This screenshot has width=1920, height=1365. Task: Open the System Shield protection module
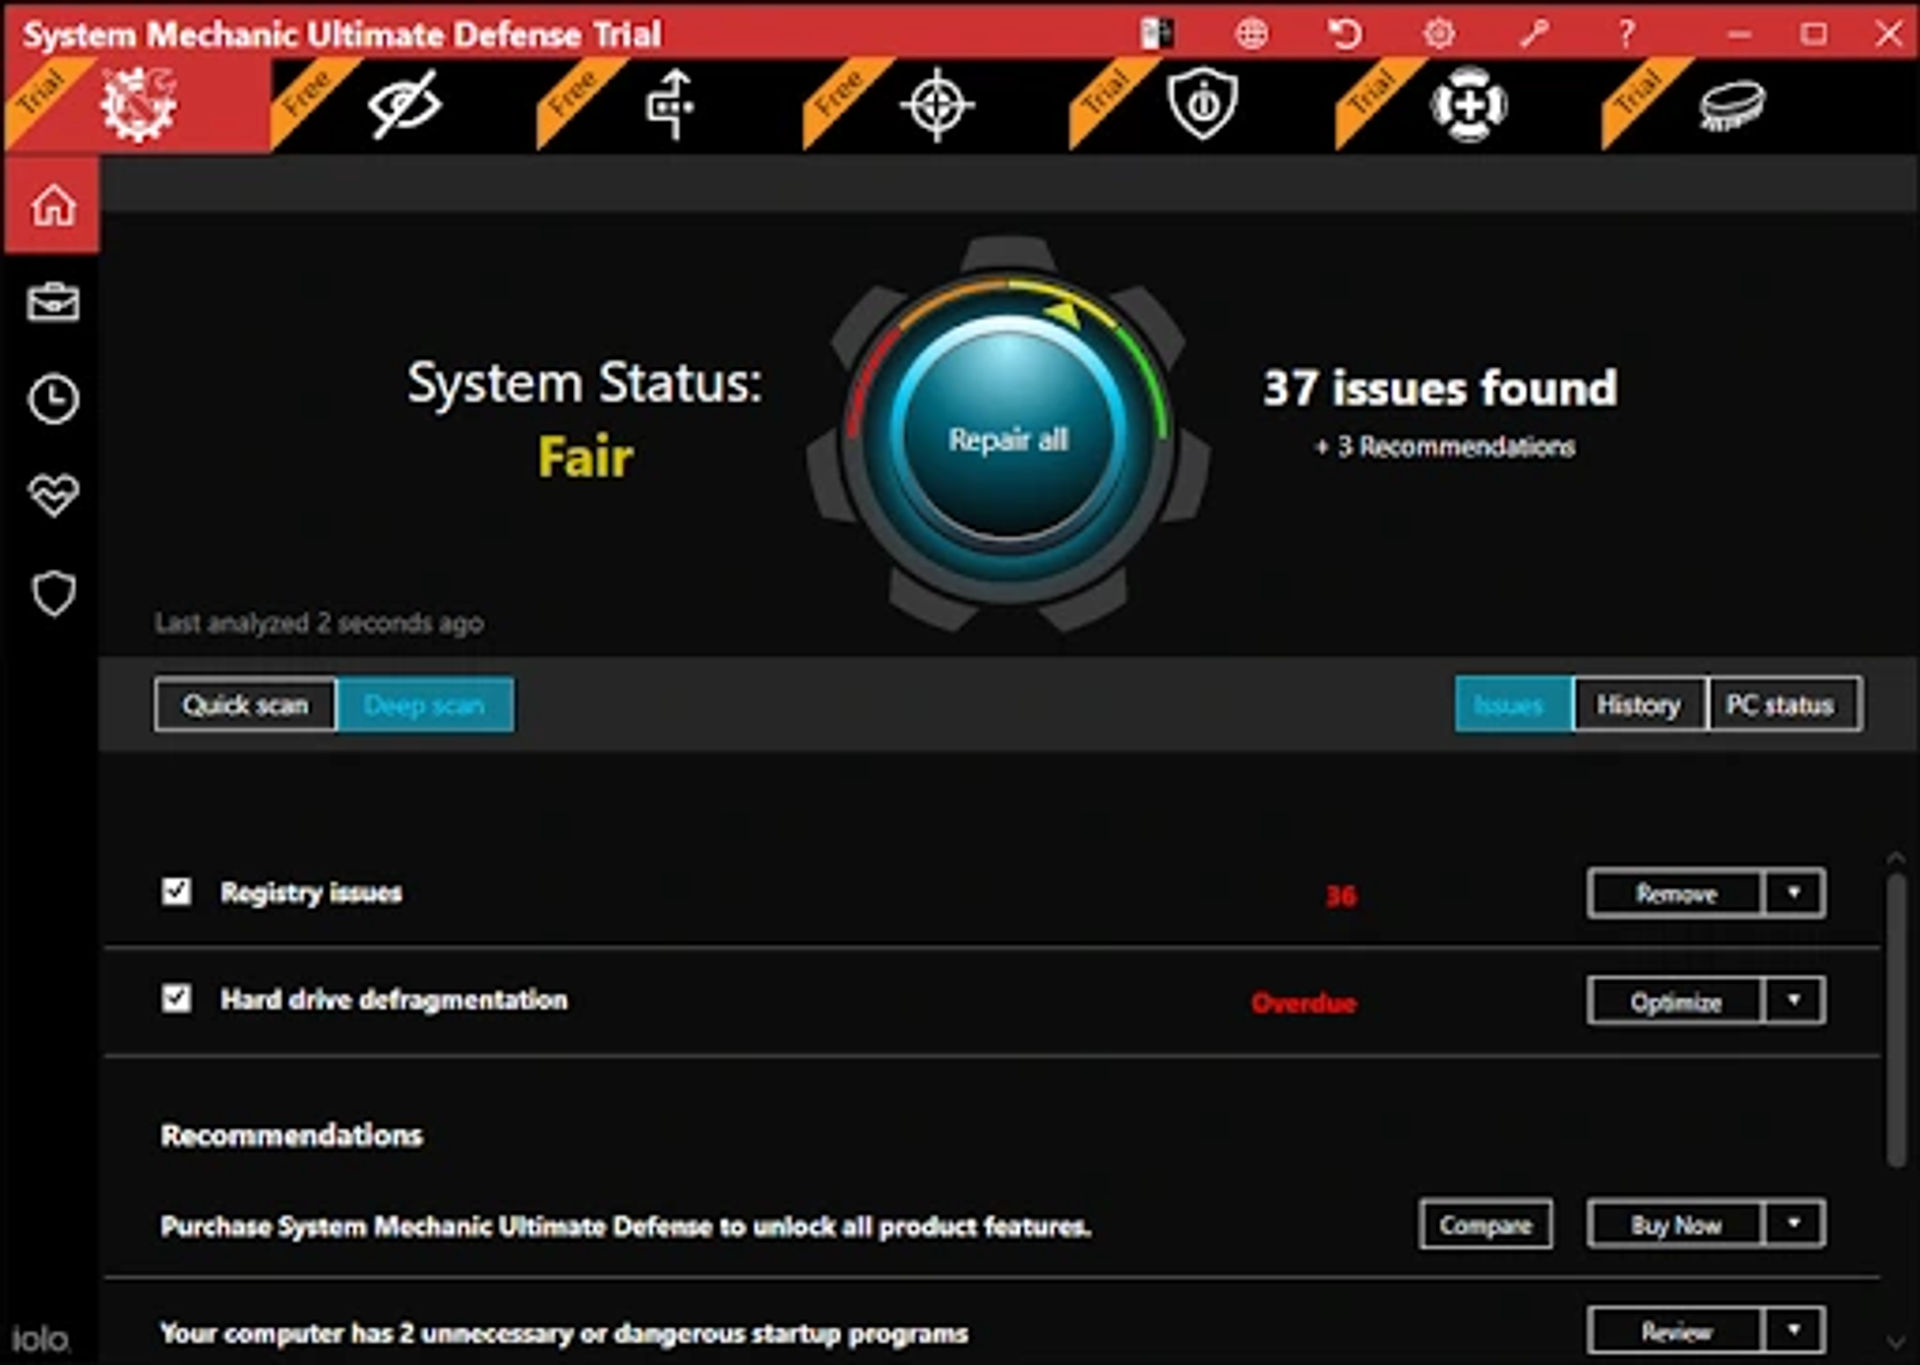click(1200, 102)
